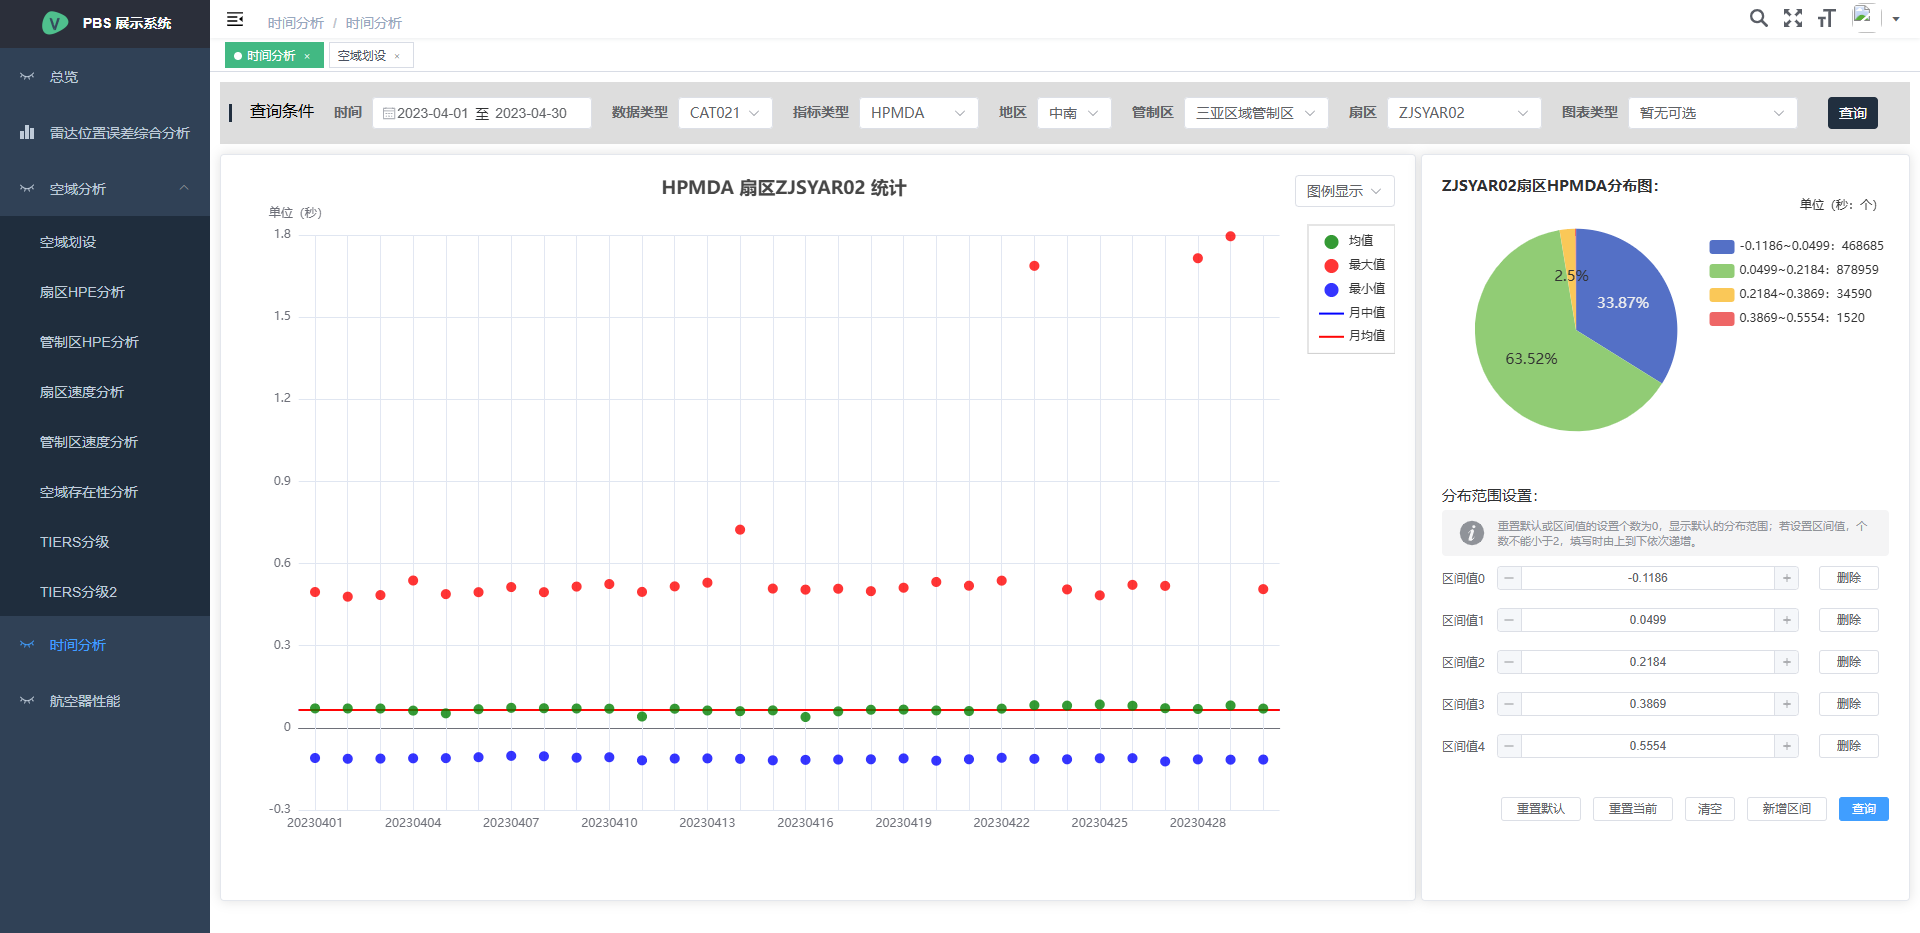Image resolution: width=1920 pixels, height=933 pixels.
Task: Toggle pie legend 0.3869~0.5554
Action: click(1787, 318)
